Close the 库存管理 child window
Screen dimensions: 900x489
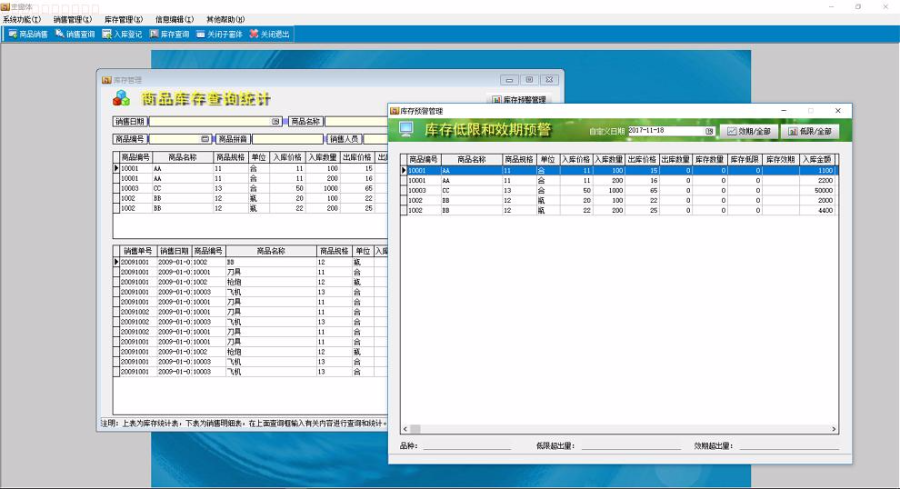tap(549, 80)
